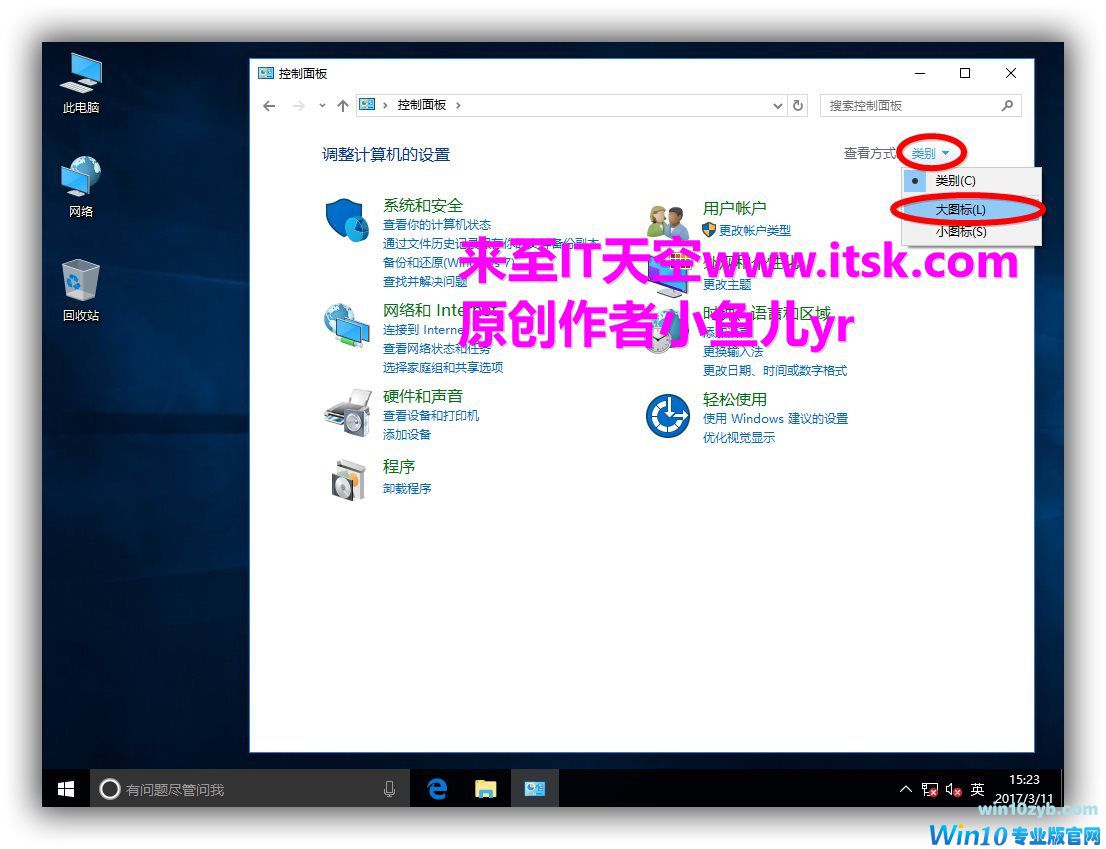Click the Control Panel address bar icon
The height and width of the screenshot is (849, 1106).
coord(367,105)
